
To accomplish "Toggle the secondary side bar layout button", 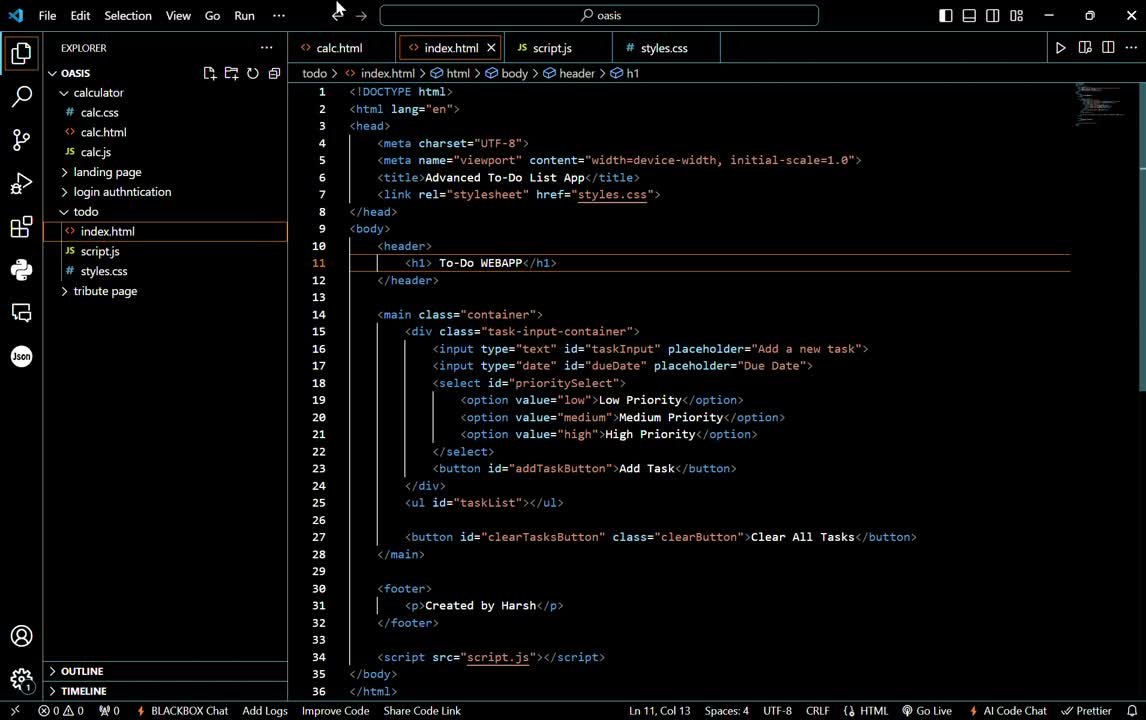I will (993, 16).
